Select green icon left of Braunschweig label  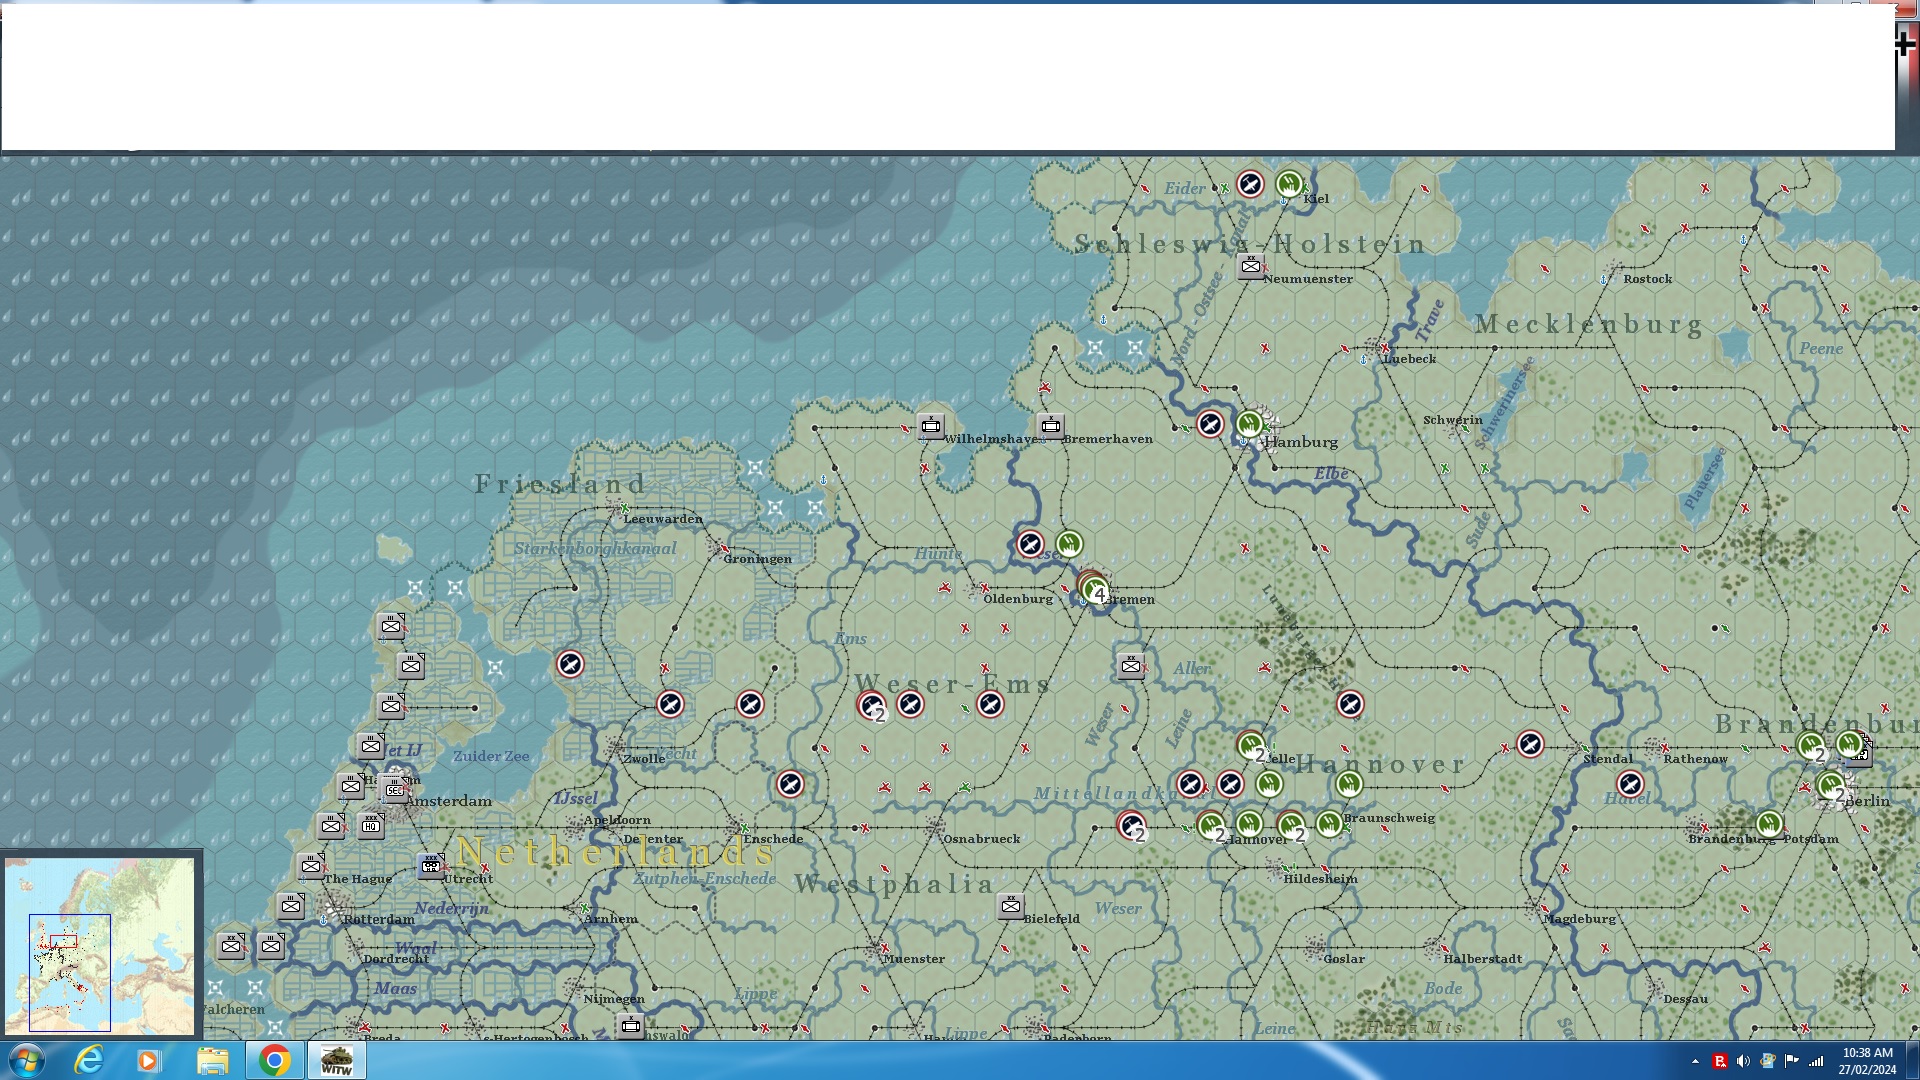[1329, 824]
